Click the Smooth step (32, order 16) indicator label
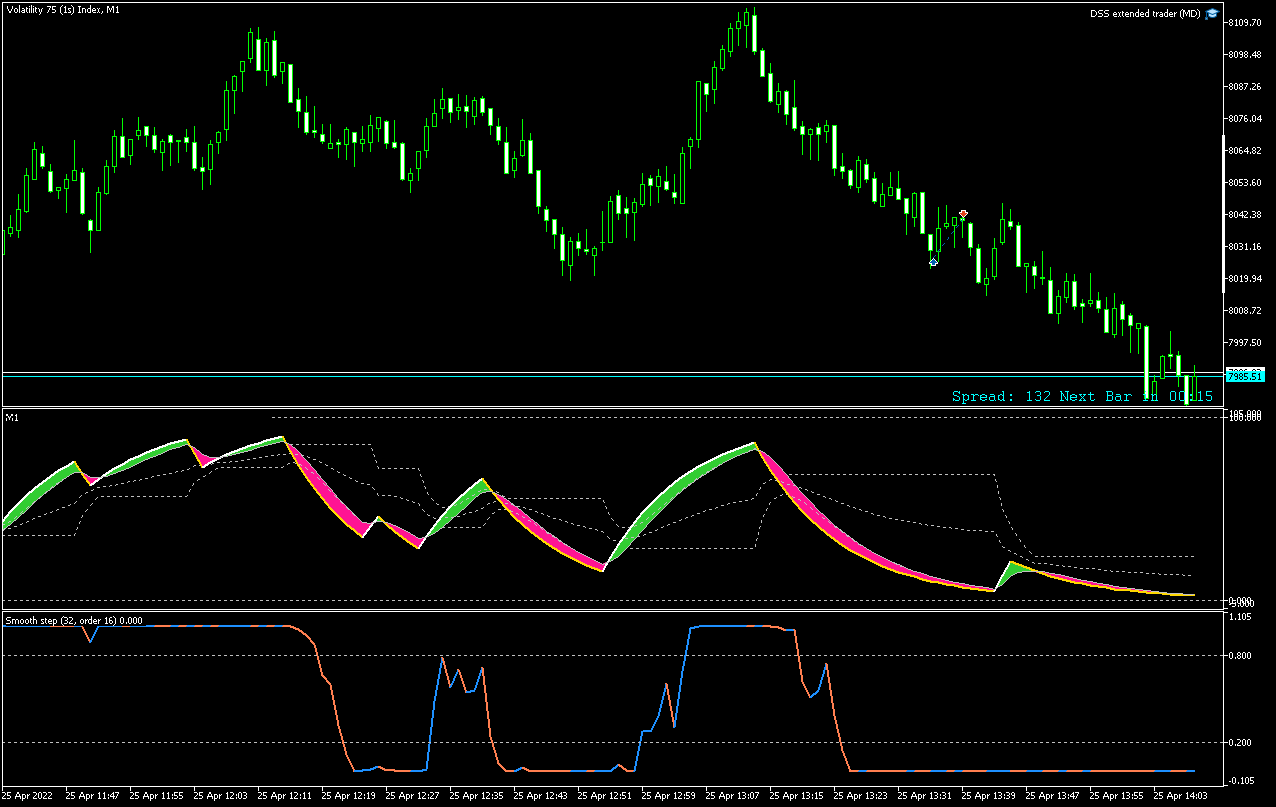 point(70,620)
